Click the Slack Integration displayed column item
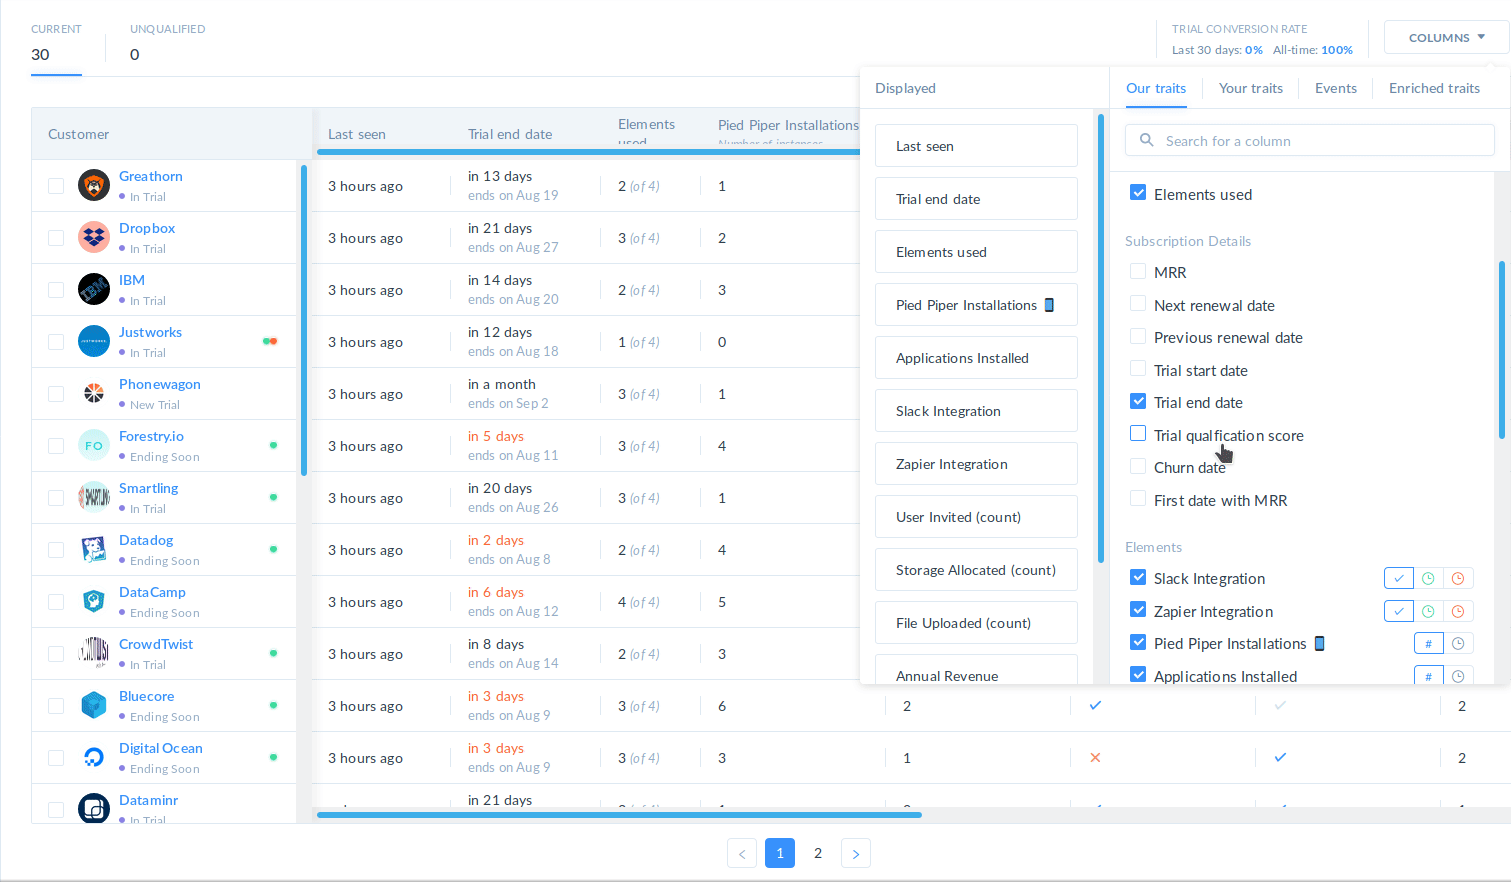1511x882 pixels. (x=976, y=411)
